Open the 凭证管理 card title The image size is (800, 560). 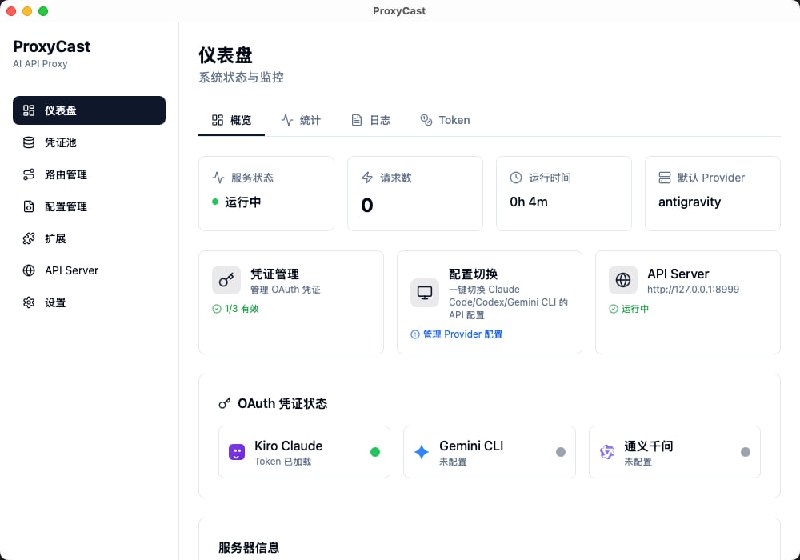(x=274, y=274)
